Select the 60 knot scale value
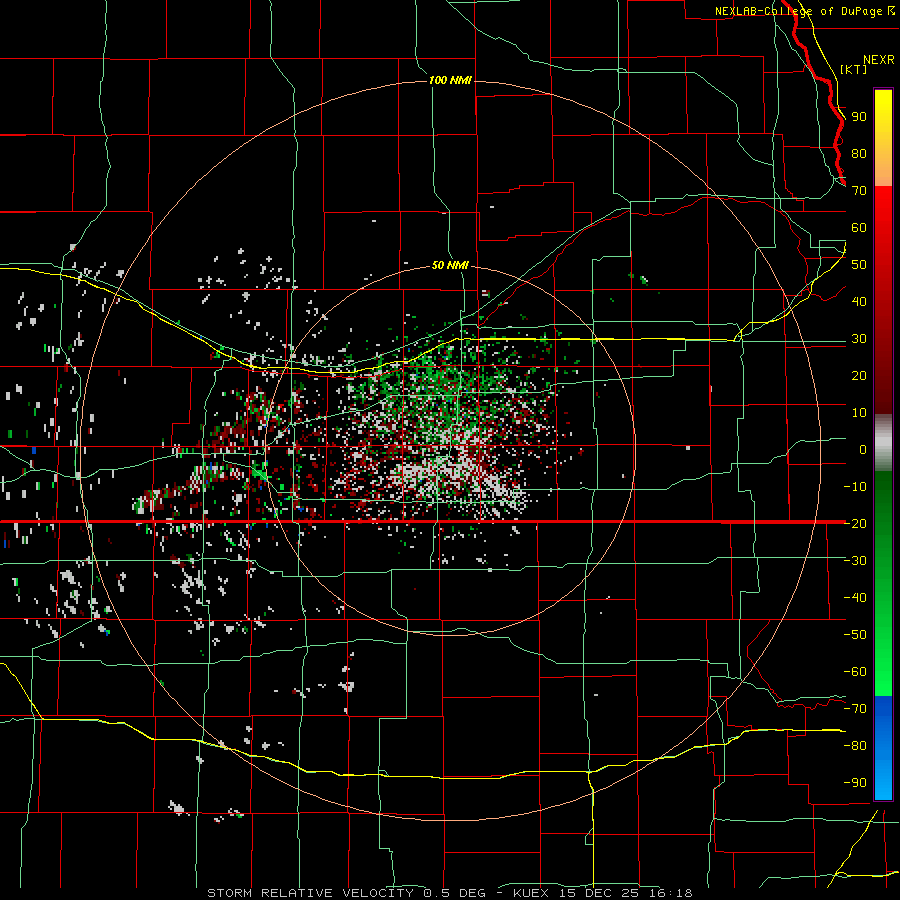This screenshot has width=900, height=900. [x=859, y=227]
